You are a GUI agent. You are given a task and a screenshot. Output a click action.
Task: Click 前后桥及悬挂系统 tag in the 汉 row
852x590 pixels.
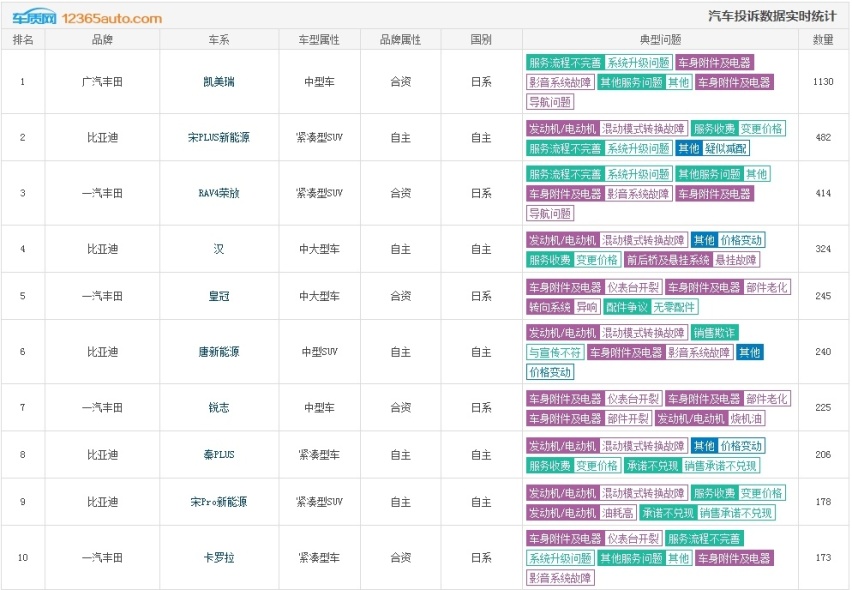[668, 260]
